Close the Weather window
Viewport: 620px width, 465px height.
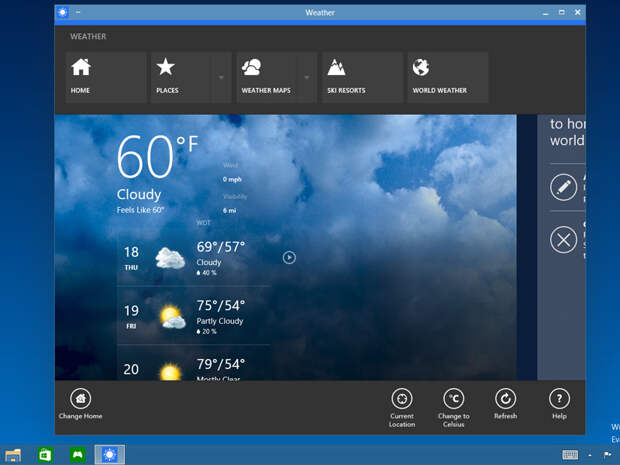[577, 13]
